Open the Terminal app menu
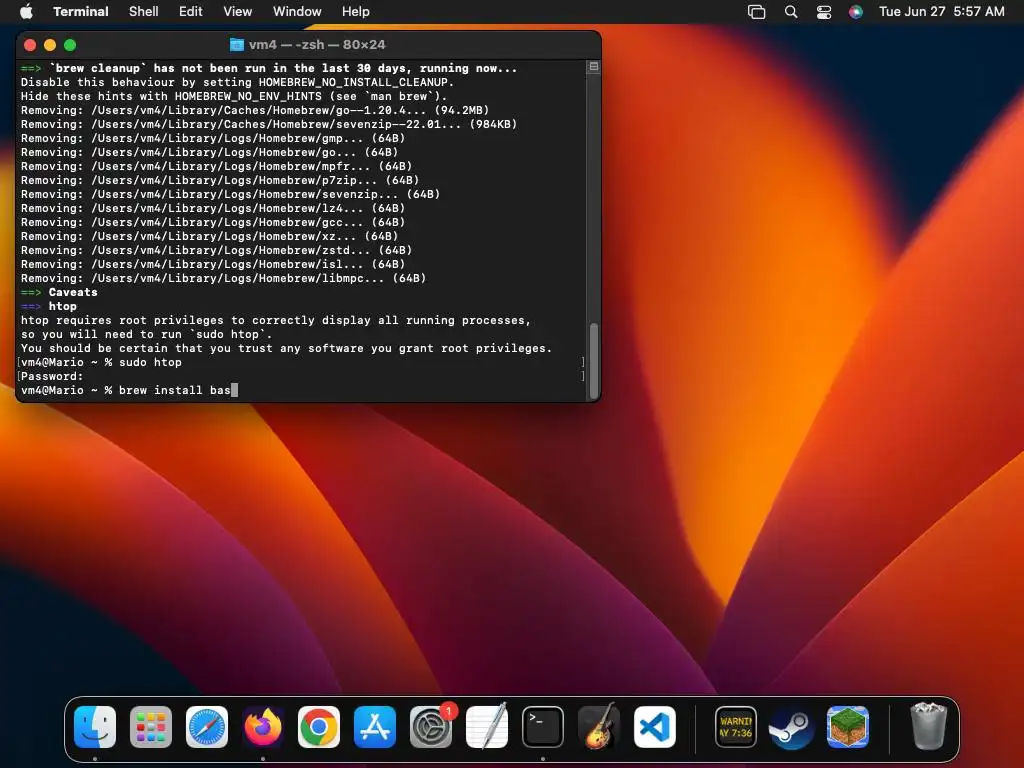The height and width of the screenshot is (768, 1024). point(80,12)
